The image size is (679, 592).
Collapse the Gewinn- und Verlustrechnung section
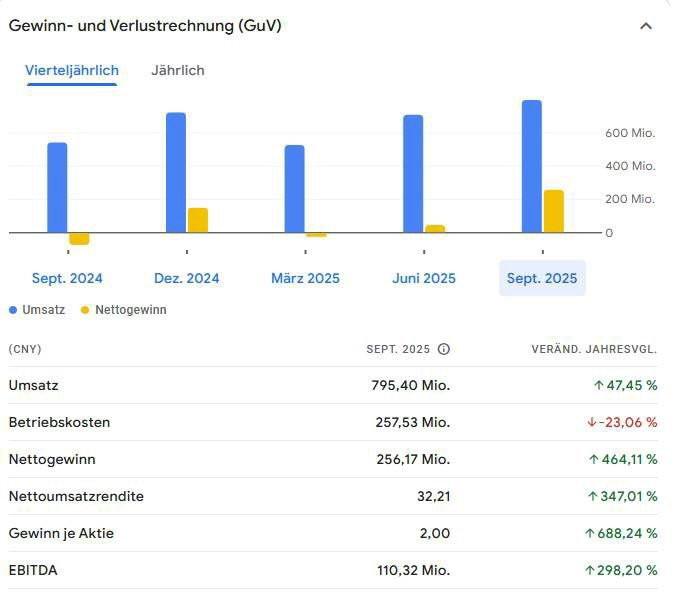(x=646, y=26)
